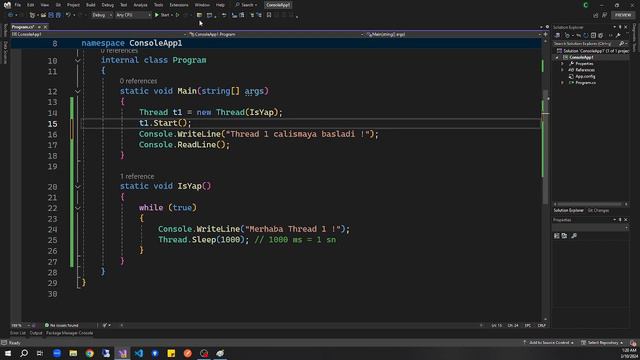The width and height of the screenshot is (640, 360).
Task: Switch to the Git Changes tab
Action: coord(598,211)
